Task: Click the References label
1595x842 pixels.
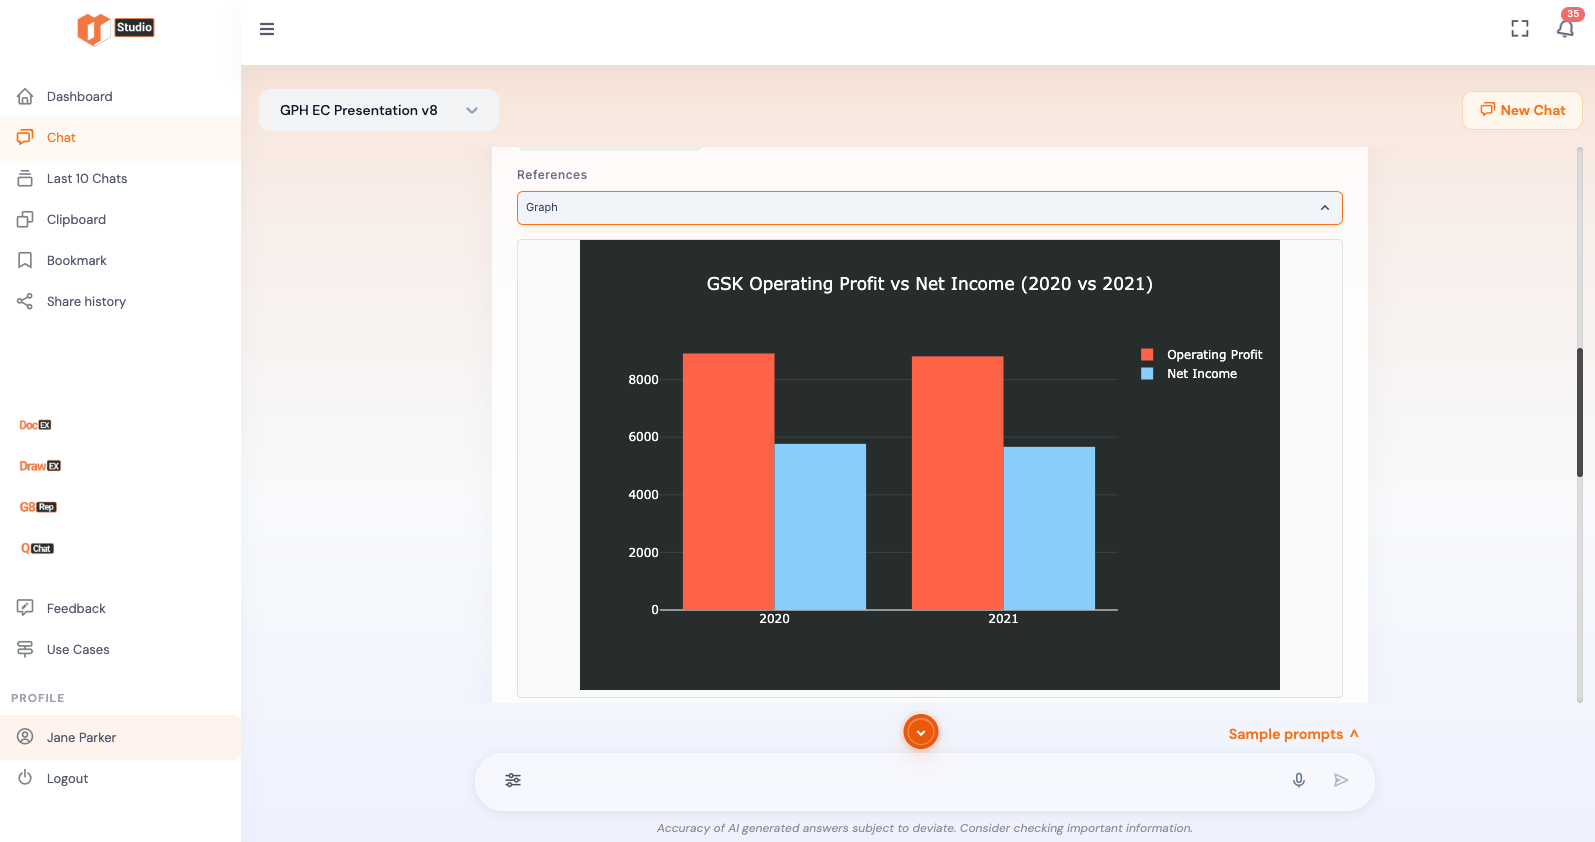Action: pyautogui.click(x=552, y=175)
